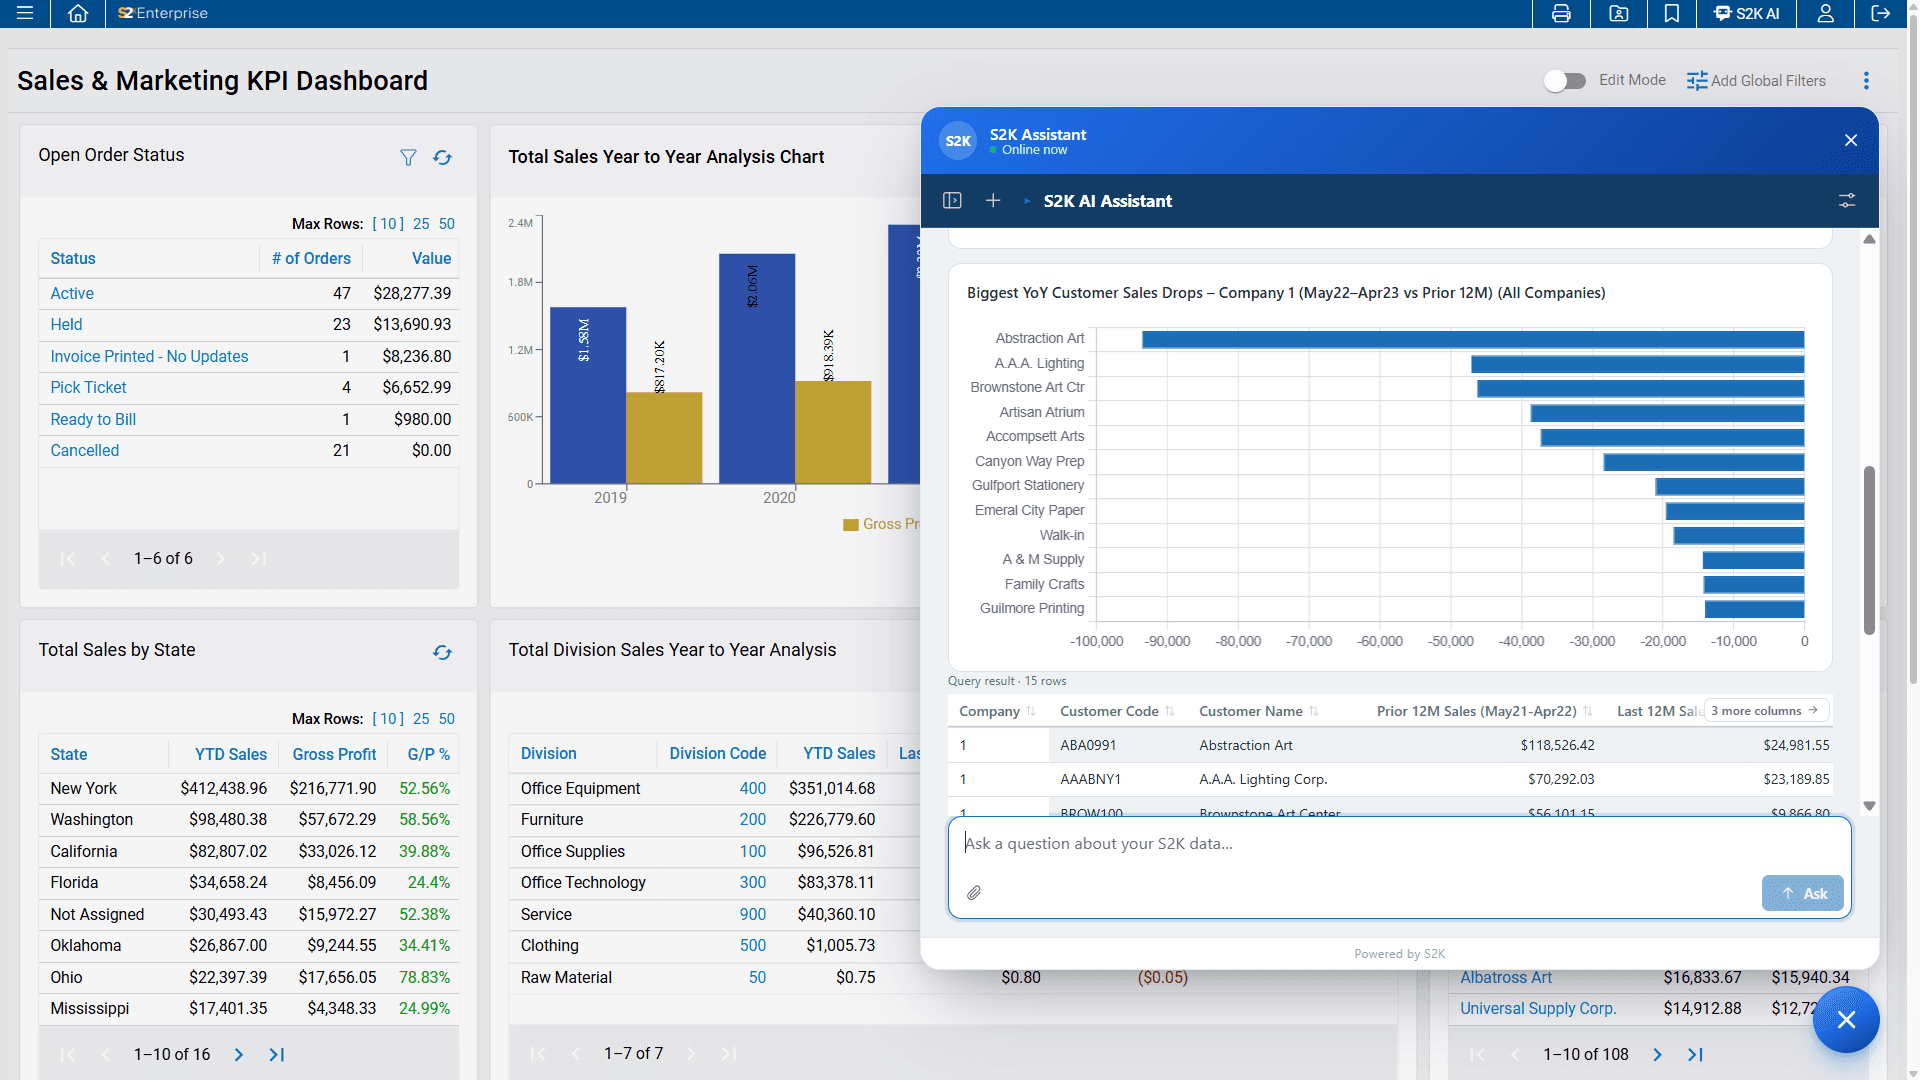Set Total Sales by State max rows to 25

click(x=421, y=719)
